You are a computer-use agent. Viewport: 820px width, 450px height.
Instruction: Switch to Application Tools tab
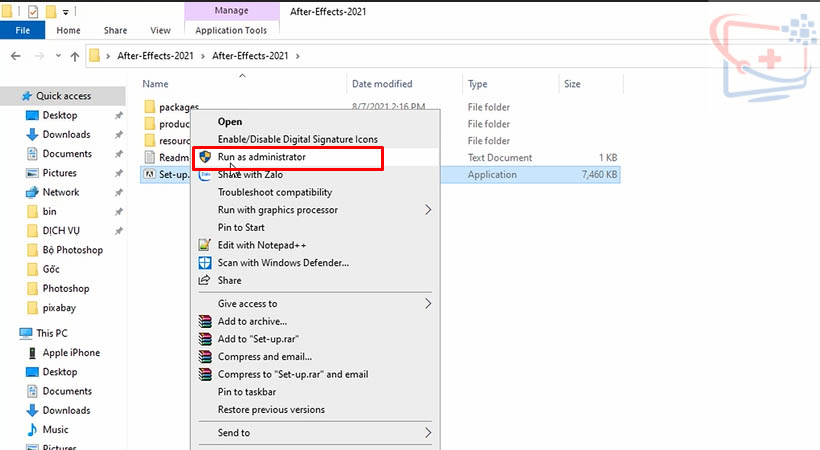232,30
